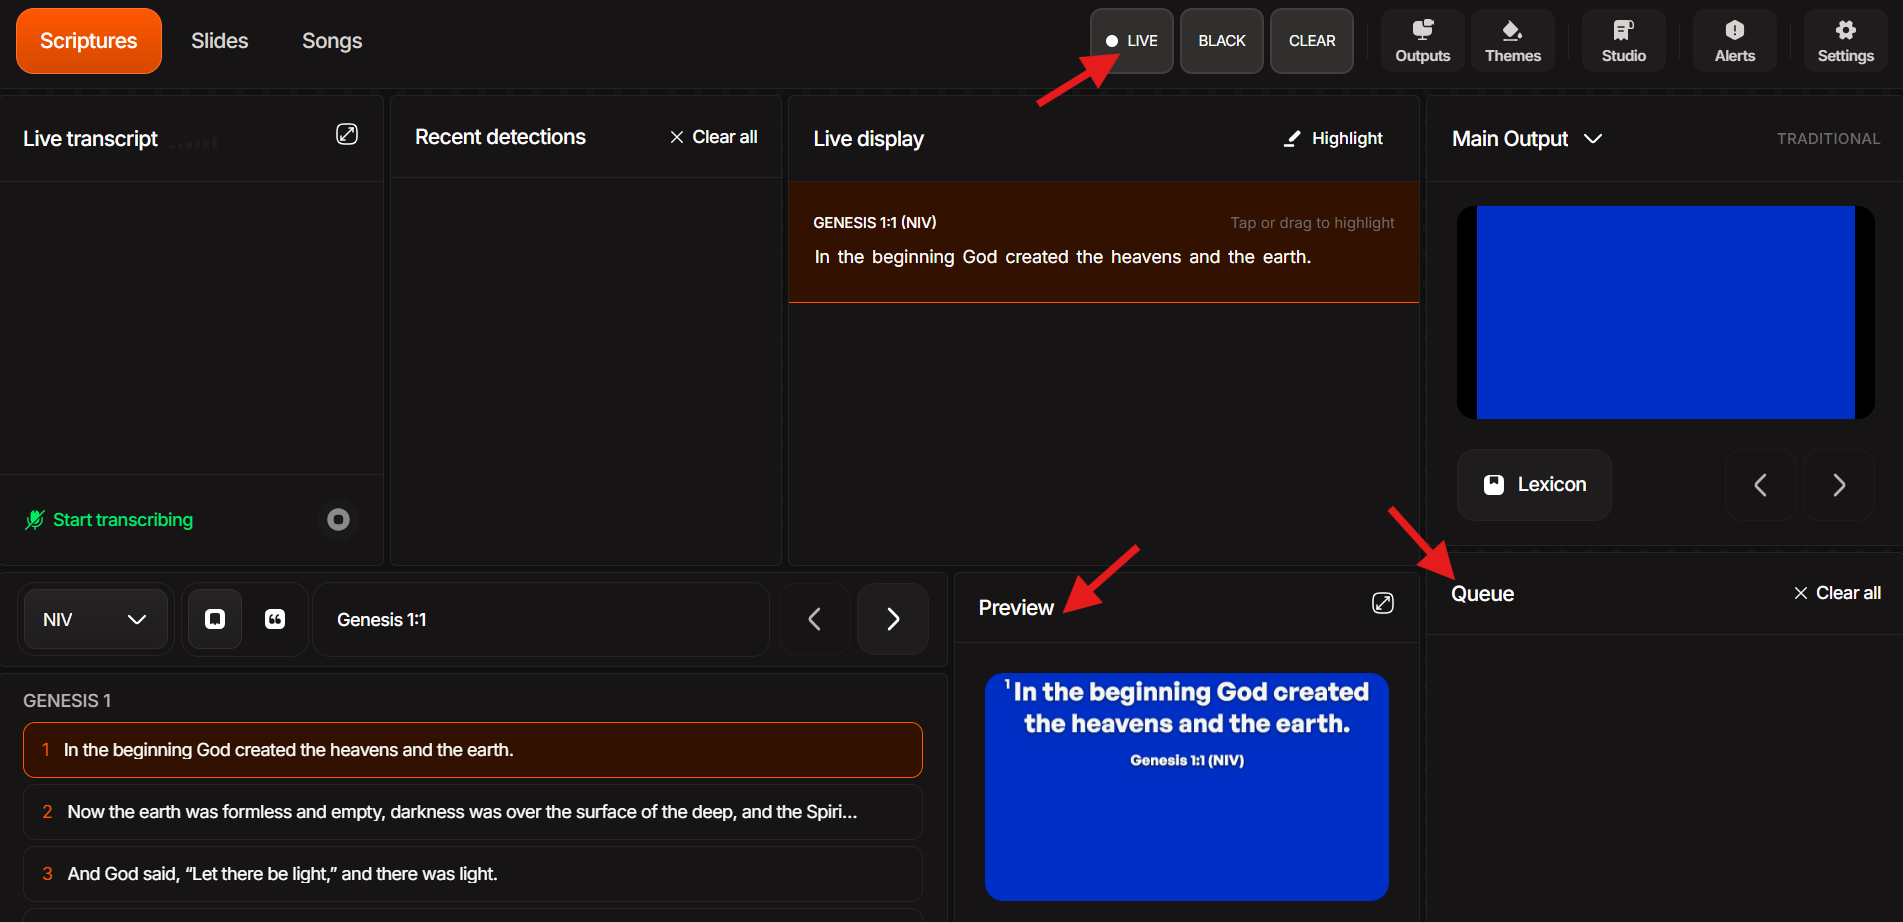Click the Highlight button in Live display

tap(1334, 138)
